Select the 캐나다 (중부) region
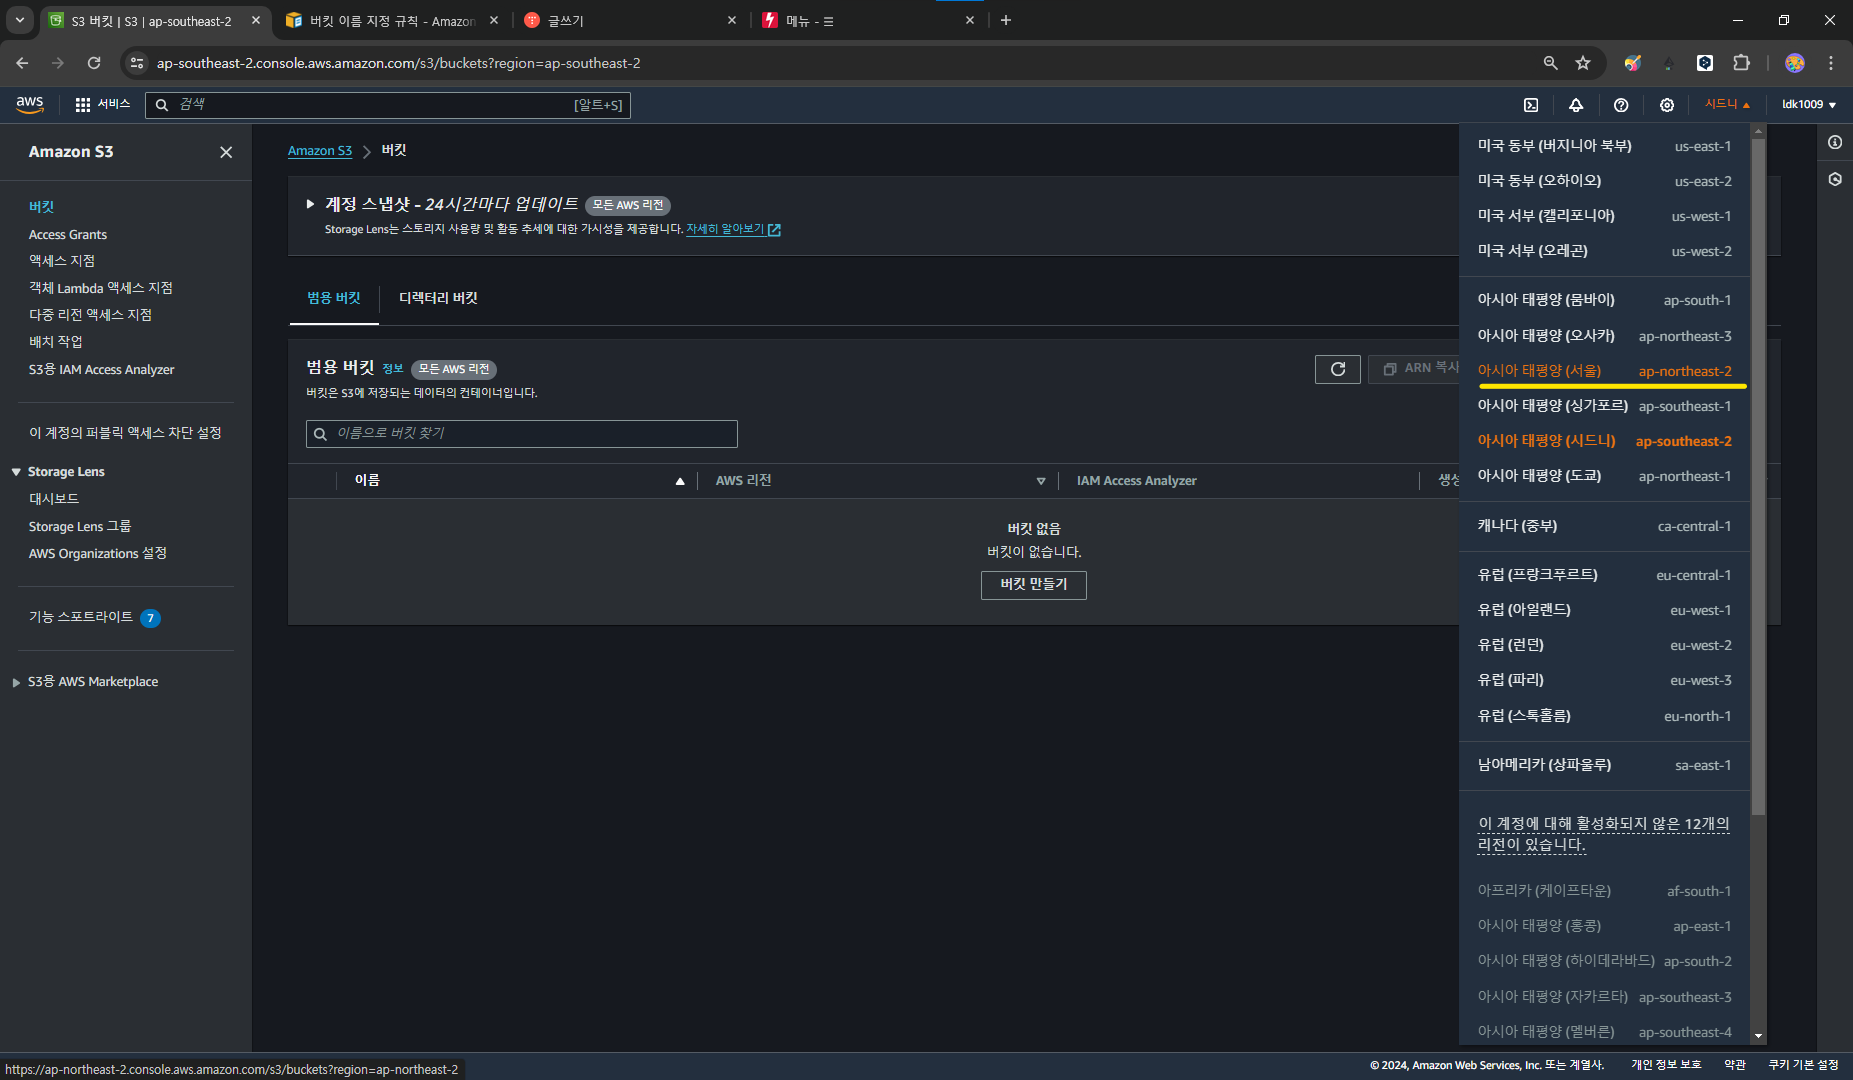The image size is (1853, 1080). click(x=1604, y=526)
